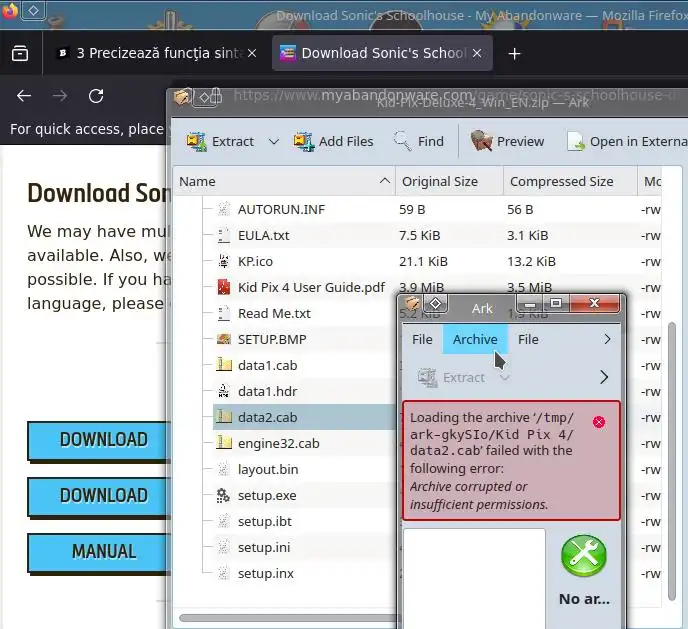Viewport: 688px width, 629px height.
Task: Select the Read Me.txt file row
Action: 274,313
